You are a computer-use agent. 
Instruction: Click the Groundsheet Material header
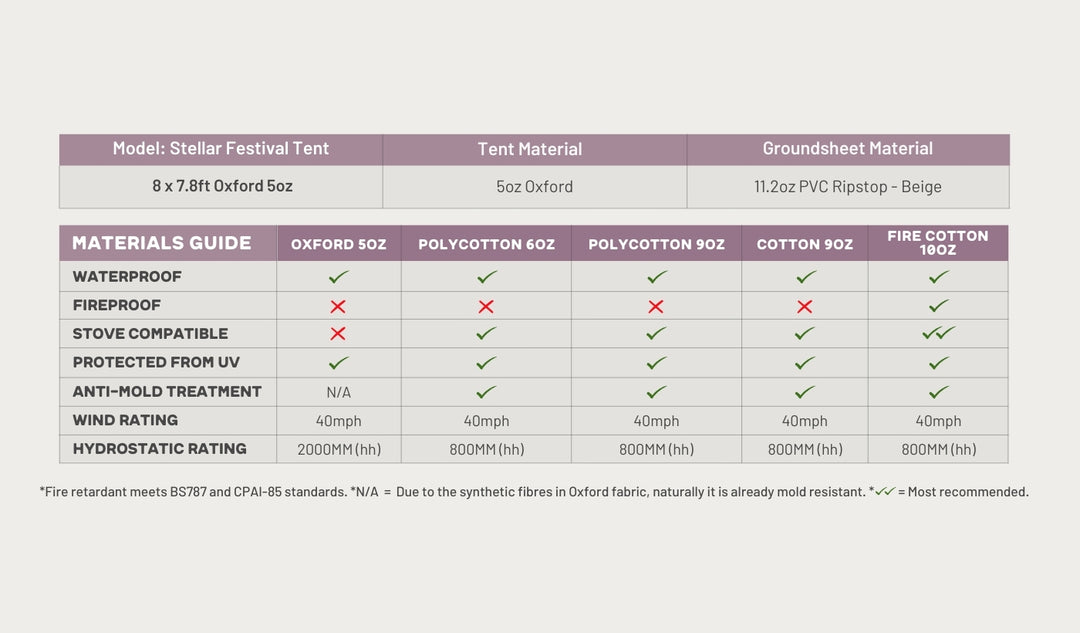point(848,149)
